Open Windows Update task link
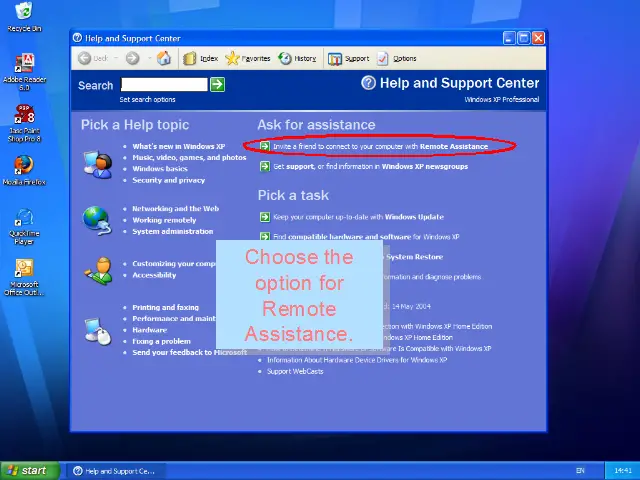Image resolution: width=640 pixels, height=480 pixels. 358,217
